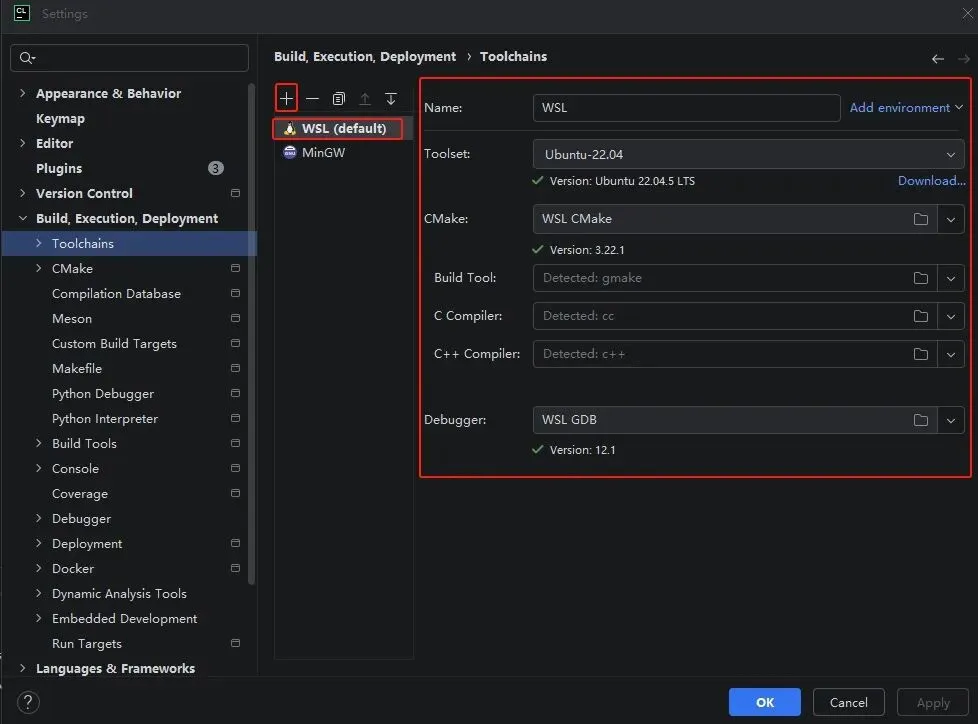Open the Python Interpreter page
Viewport: 978px width, 724px height.
tap(105, 418)
